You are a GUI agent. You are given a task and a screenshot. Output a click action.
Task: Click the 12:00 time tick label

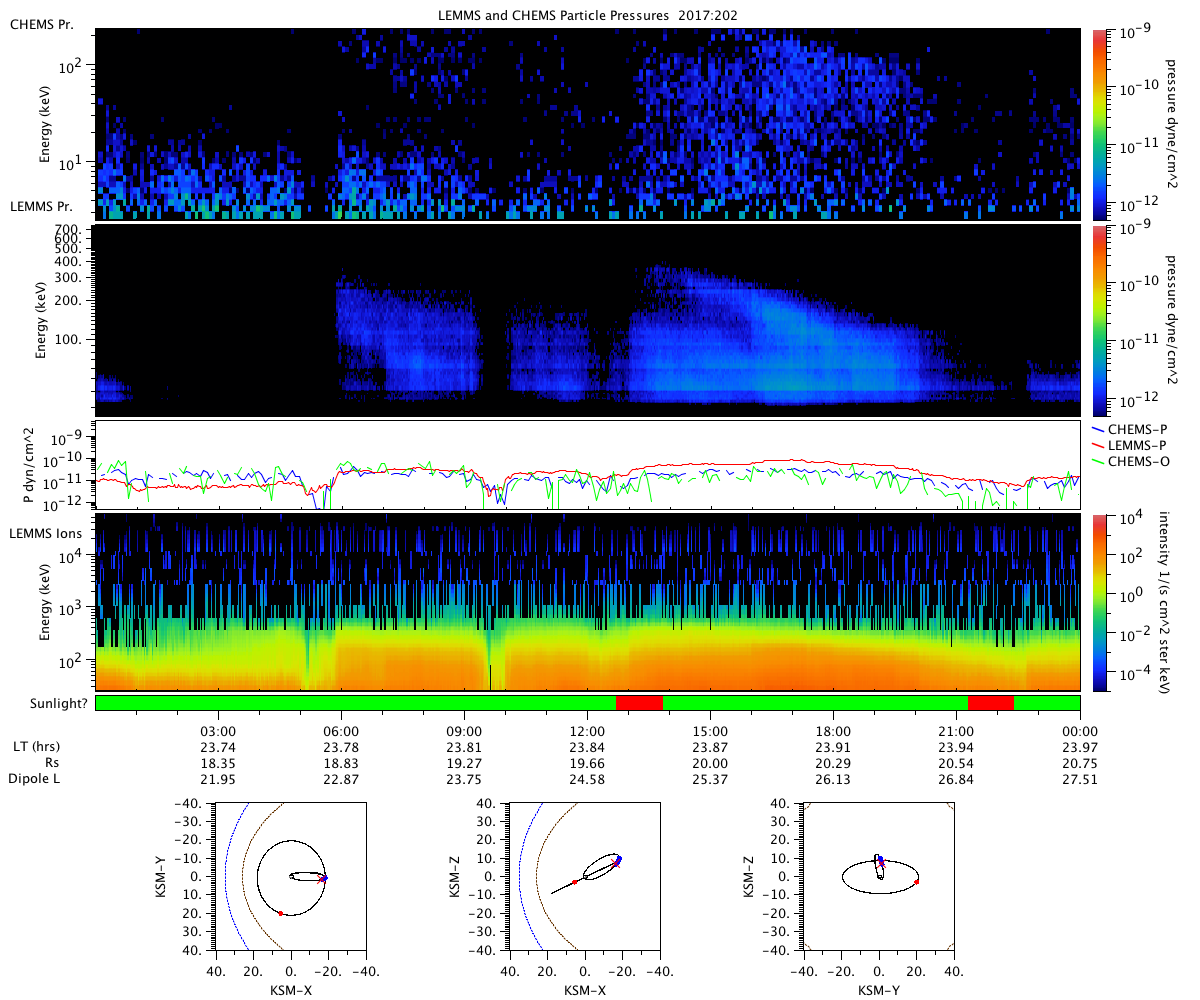[587, 731]
